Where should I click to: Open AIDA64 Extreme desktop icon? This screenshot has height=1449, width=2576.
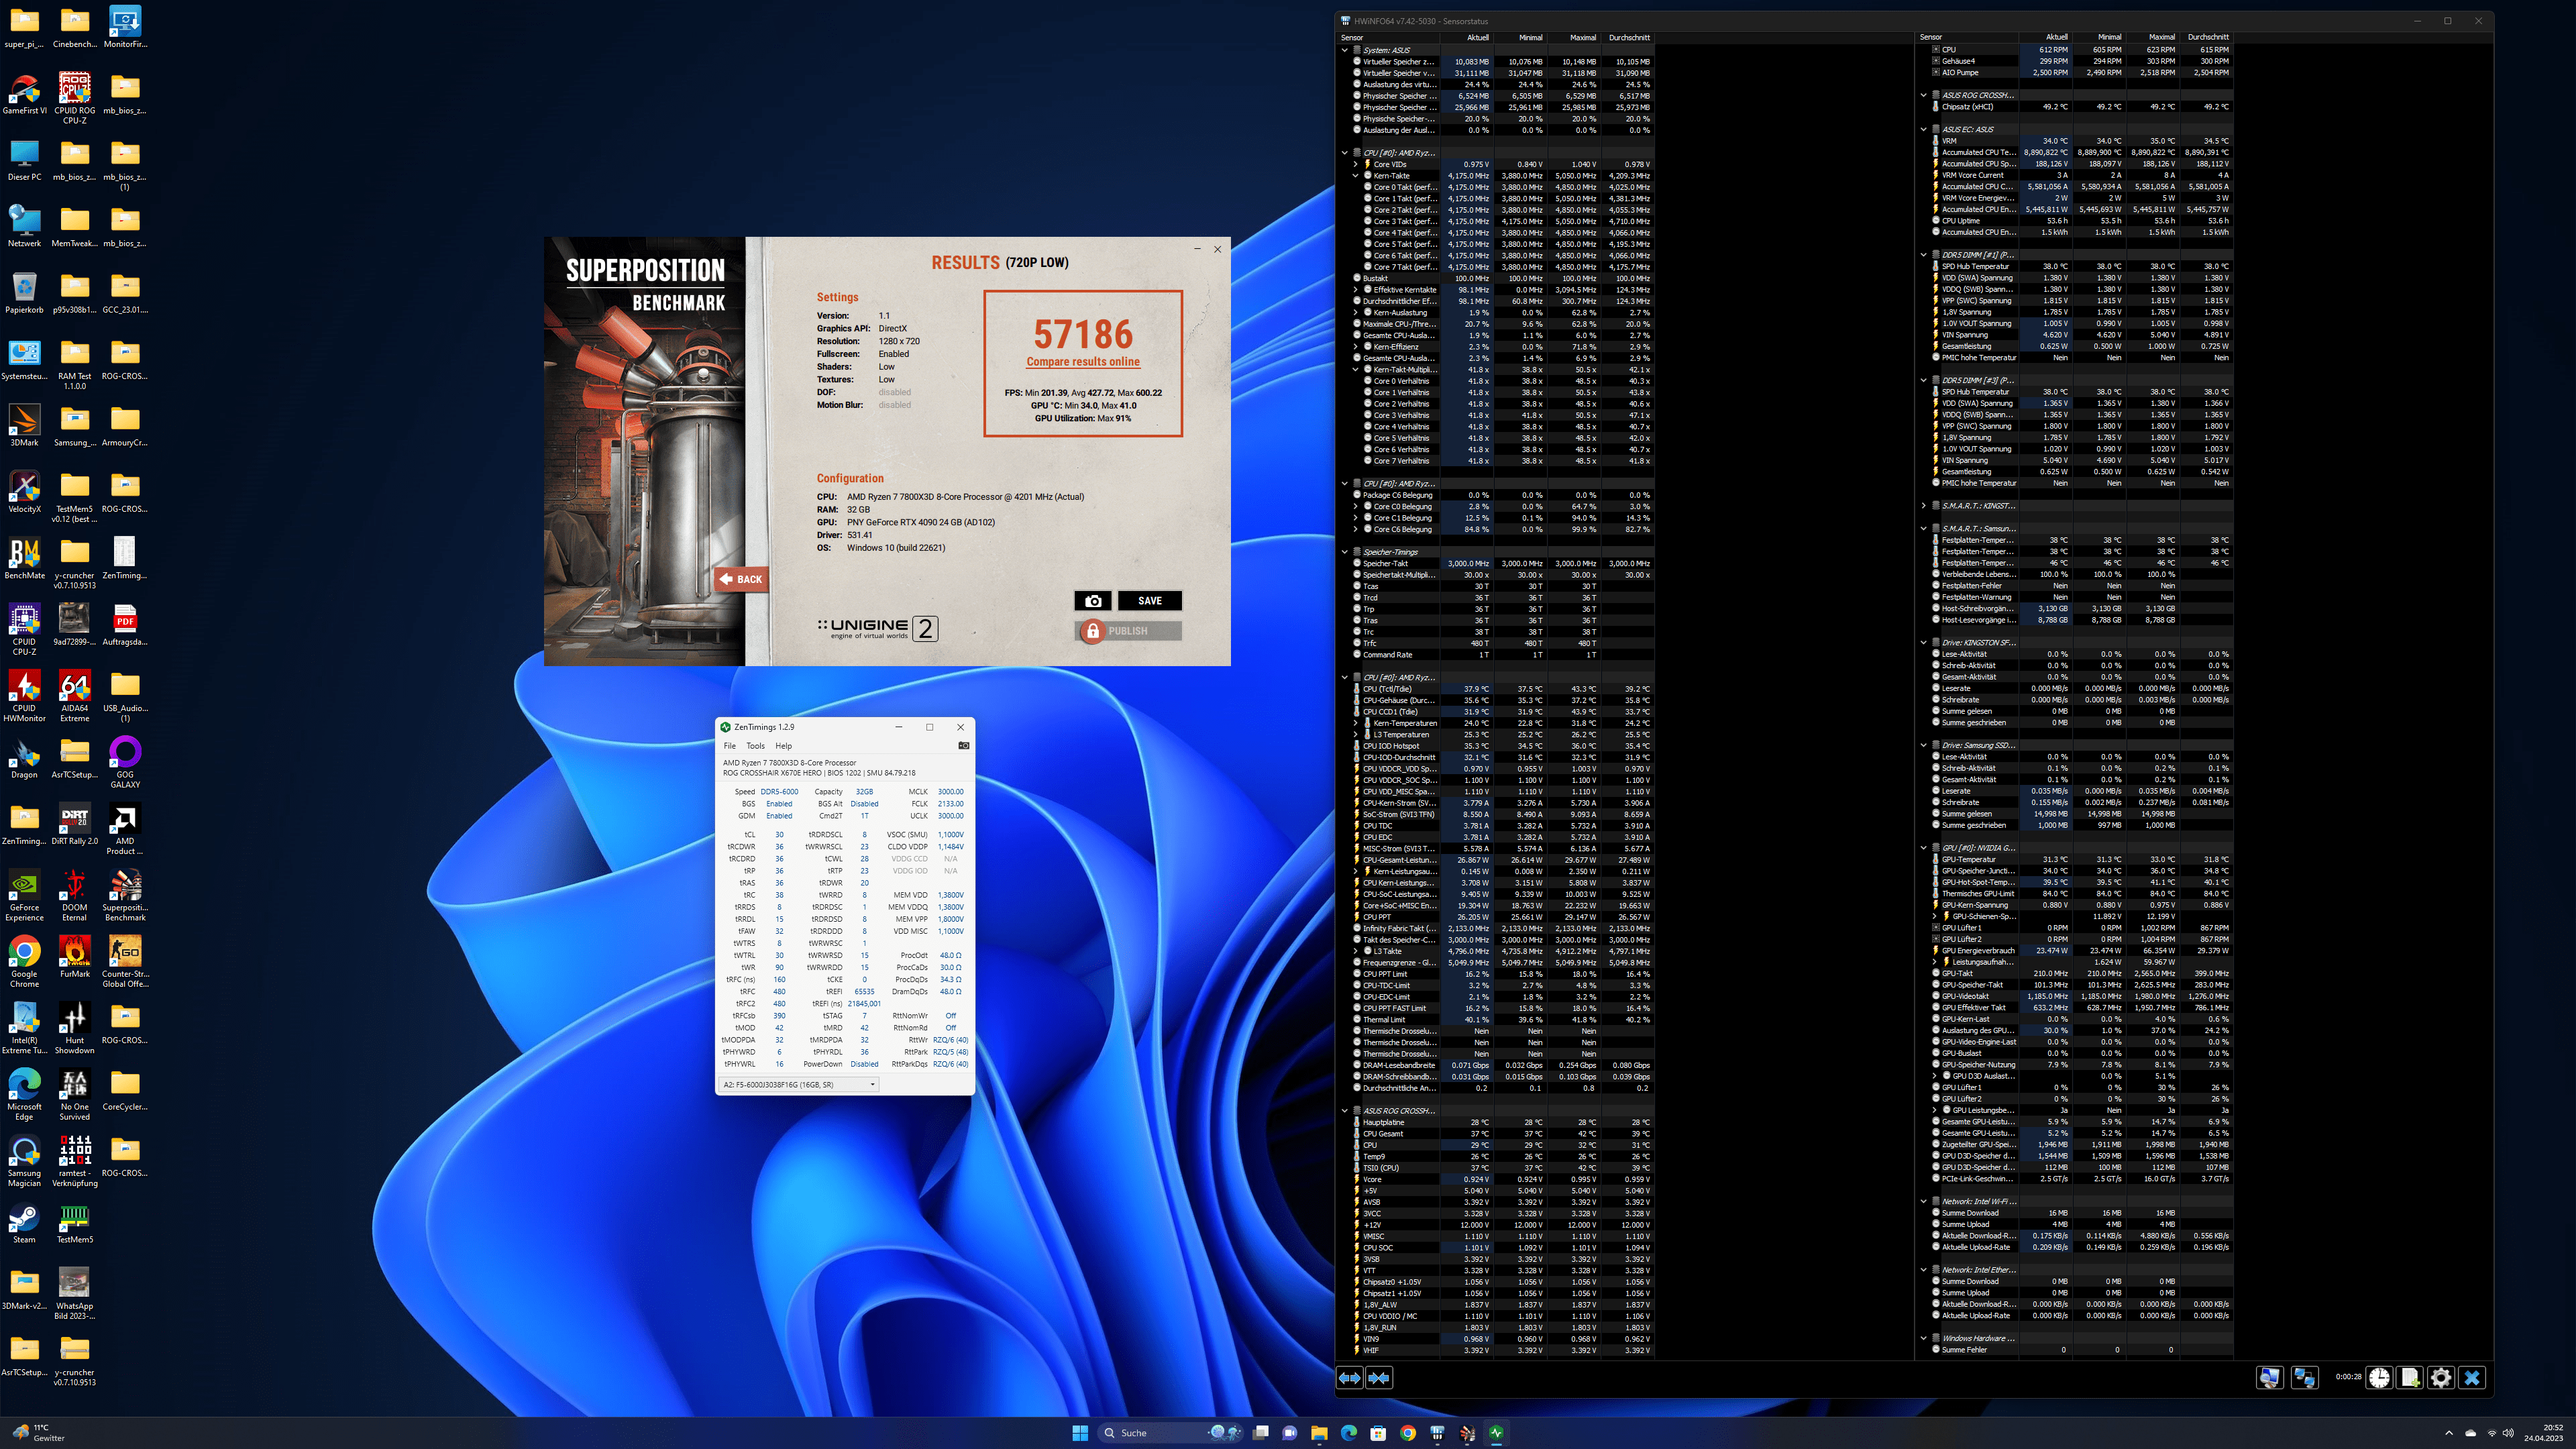point(75,696)
